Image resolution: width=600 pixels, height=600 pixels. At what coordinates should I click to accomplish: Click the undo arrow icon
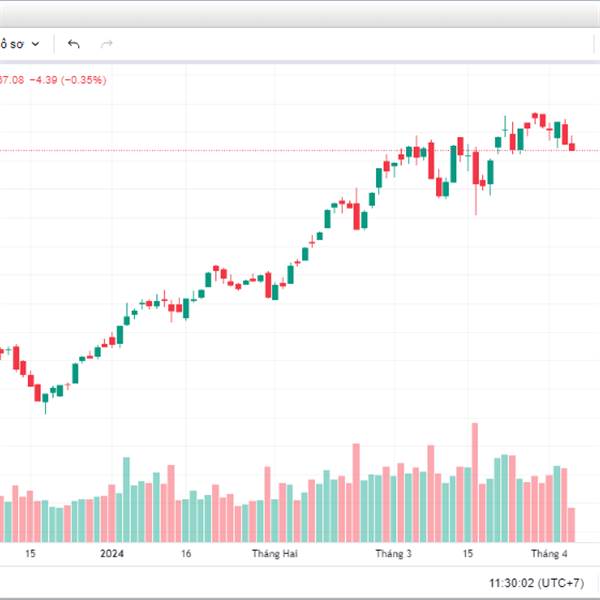click(x=74, y=44)
